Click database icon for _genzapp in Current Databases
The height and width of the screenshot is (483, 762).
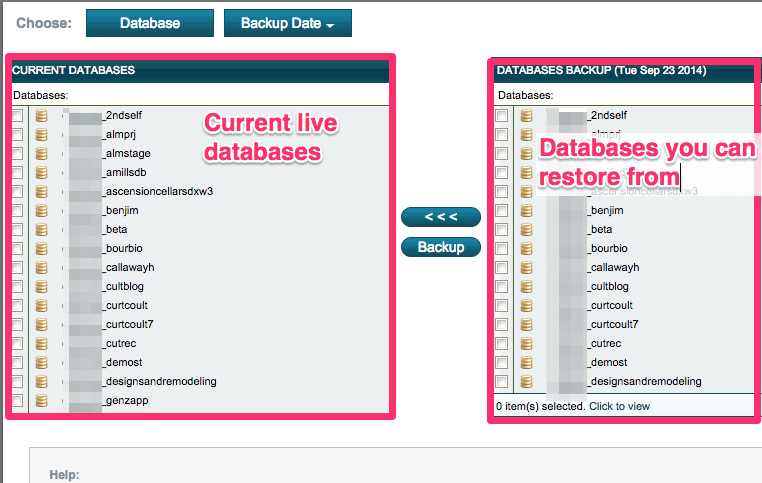(42, 400)
